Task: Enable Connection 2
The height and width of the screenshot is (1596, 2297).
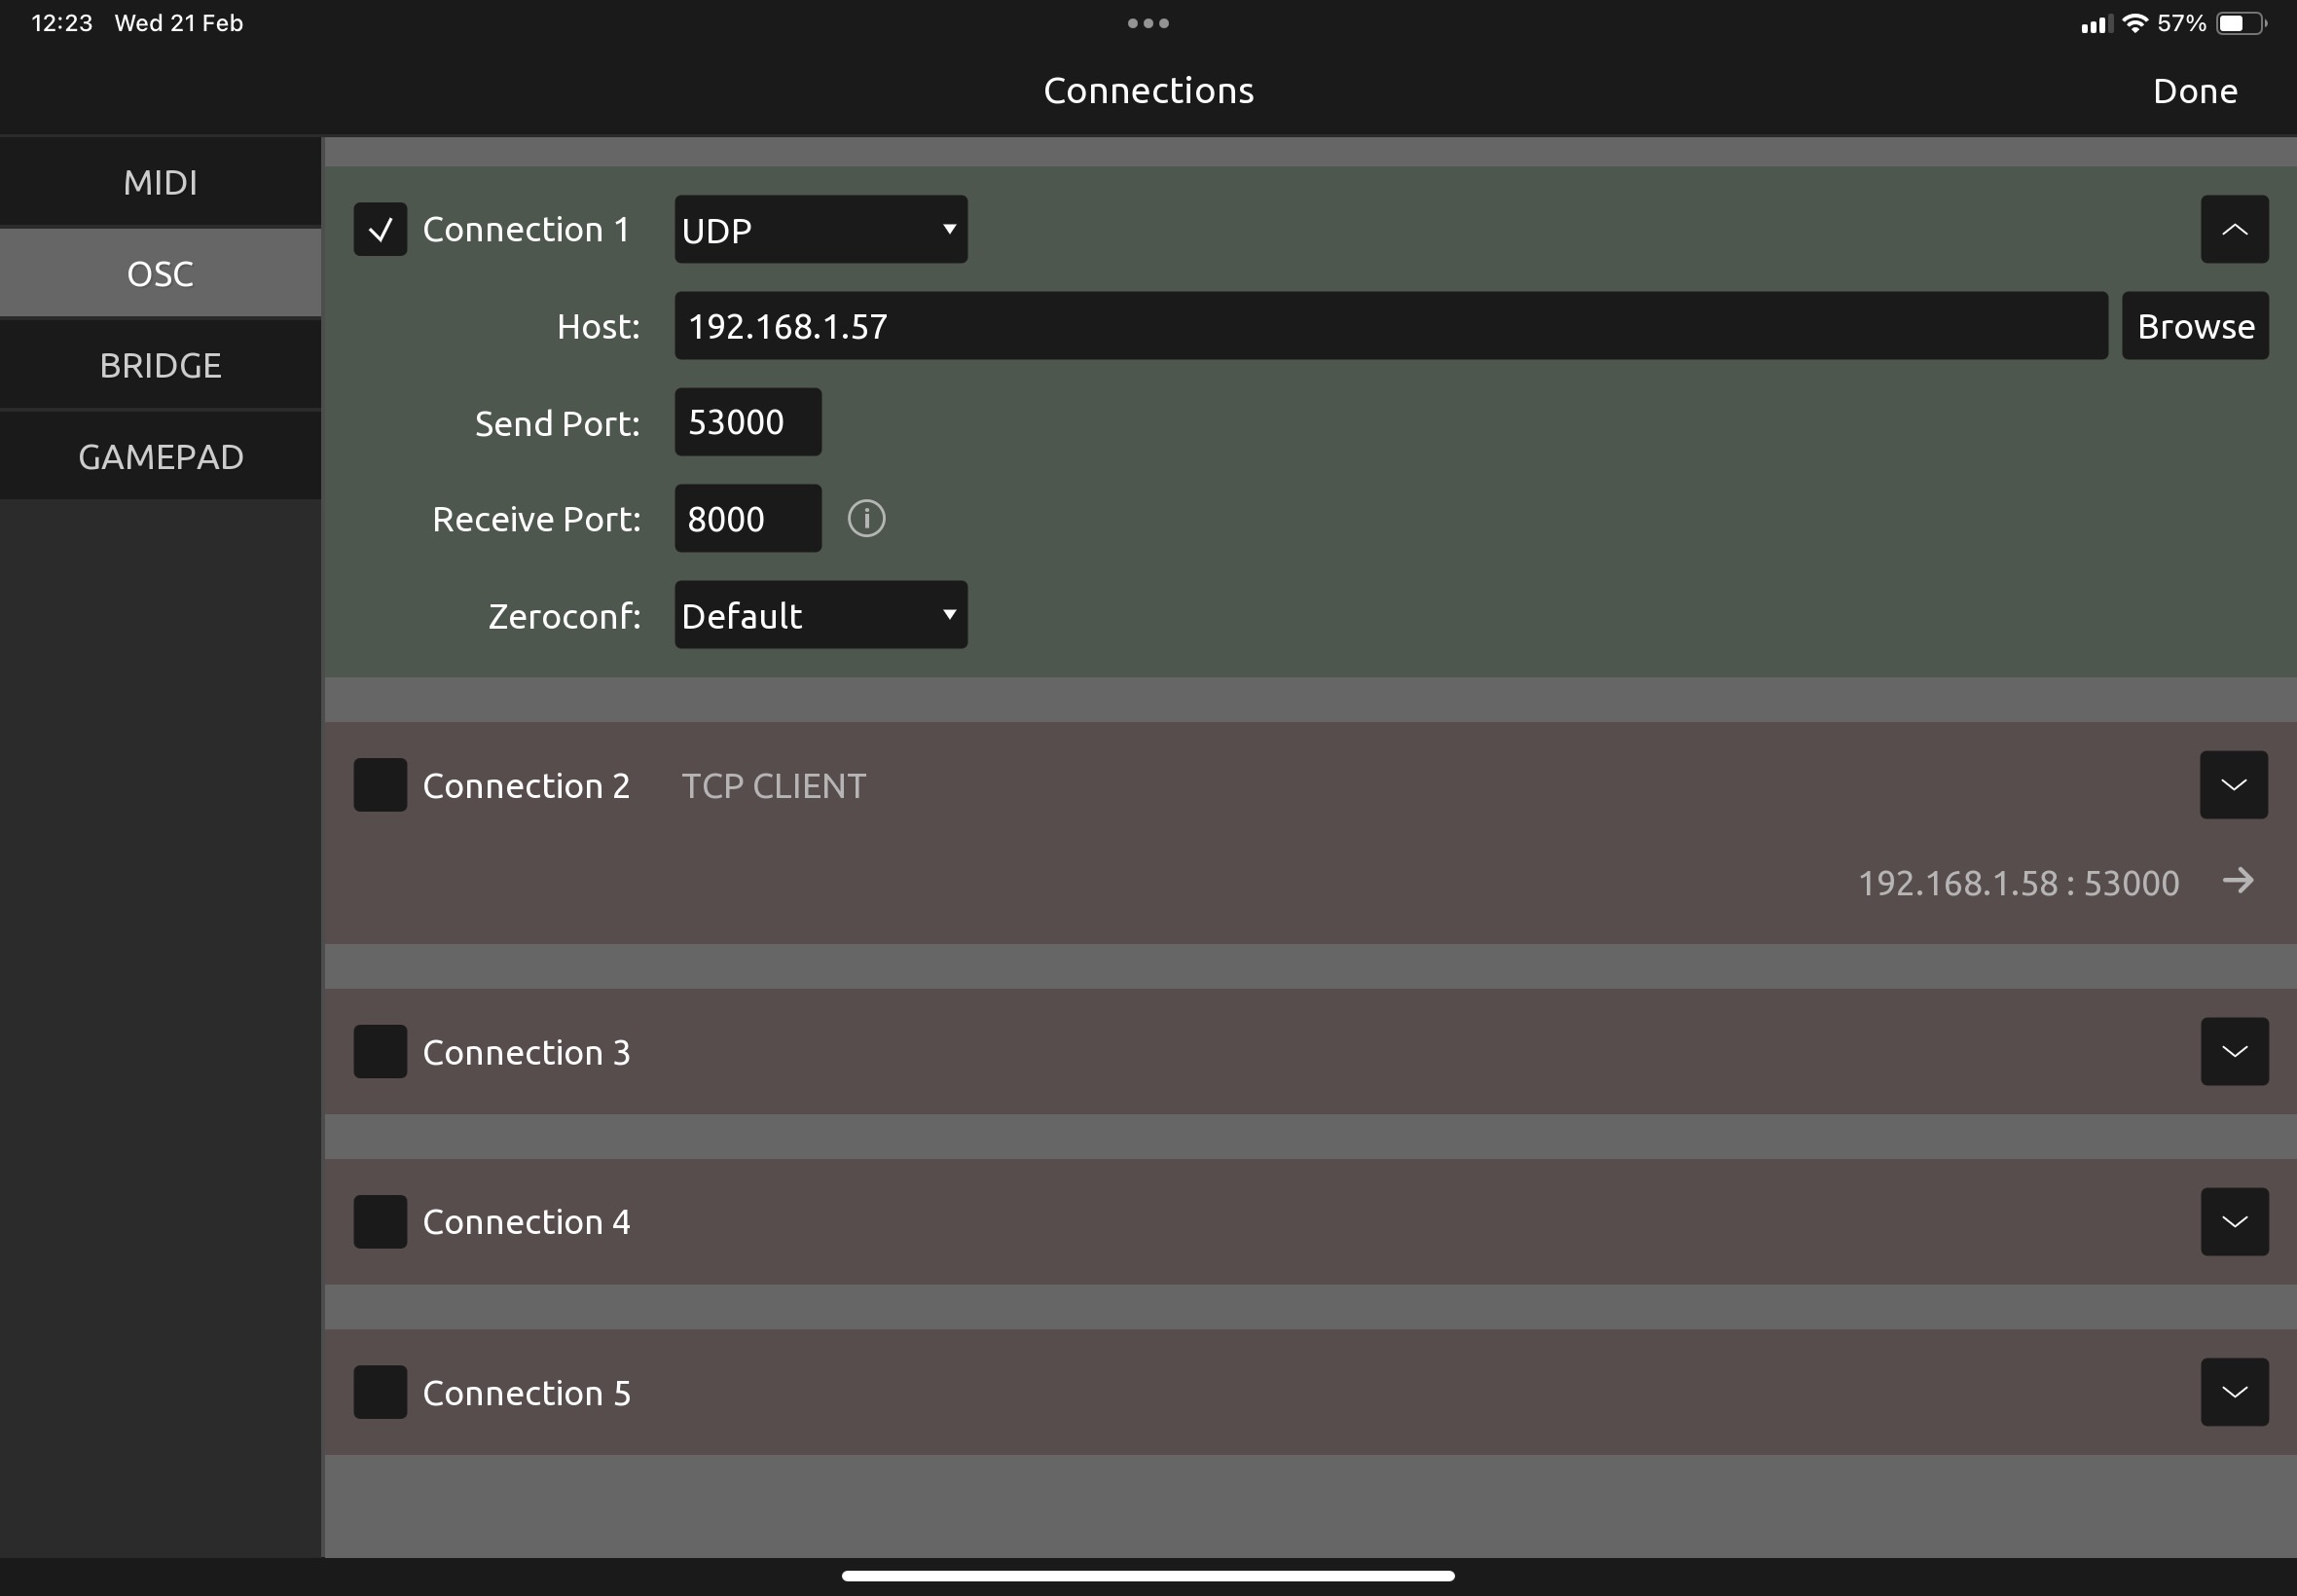Action: 380,784
